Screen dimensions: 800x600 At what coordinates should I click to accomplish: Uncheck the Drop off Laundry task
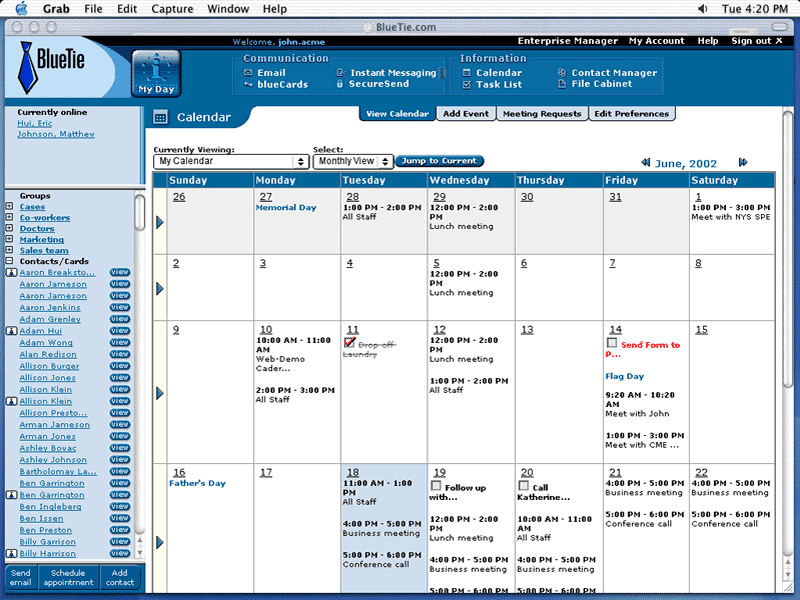349,342
